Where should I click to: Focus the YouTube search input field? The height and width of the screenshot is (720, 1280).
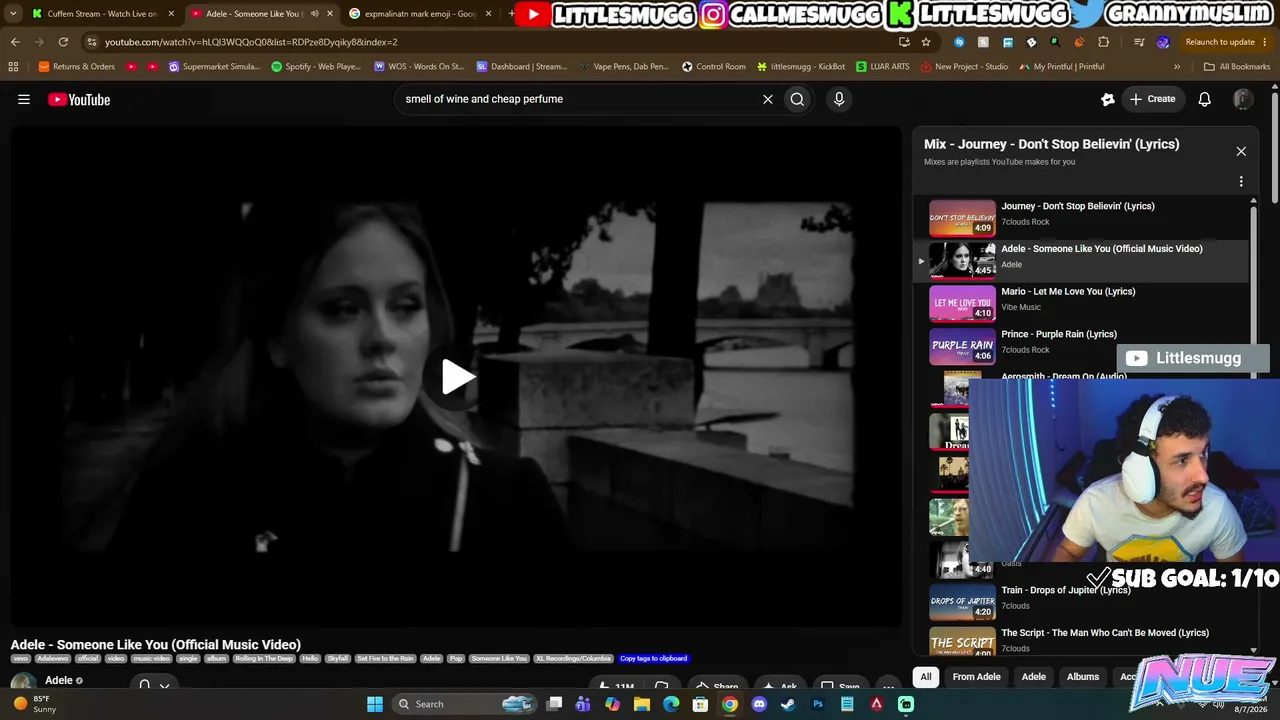(x=578, y=99)
